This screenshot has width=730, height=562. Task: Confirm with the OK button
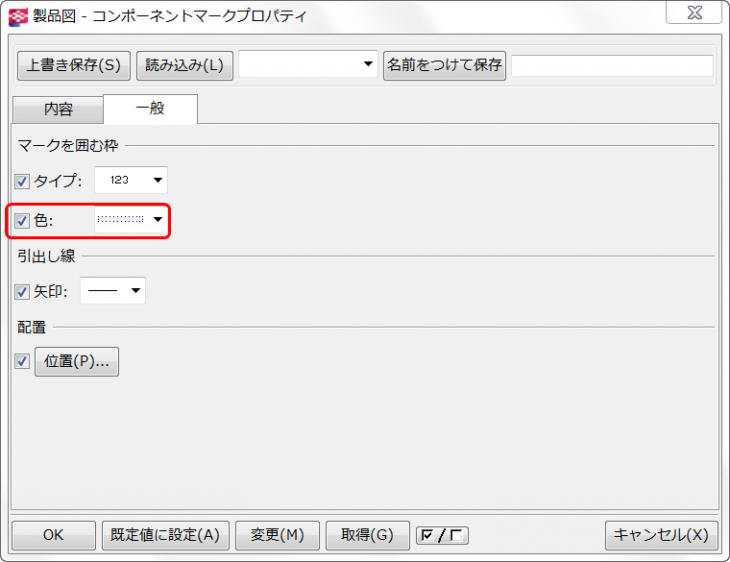click(x=54, y=535)
